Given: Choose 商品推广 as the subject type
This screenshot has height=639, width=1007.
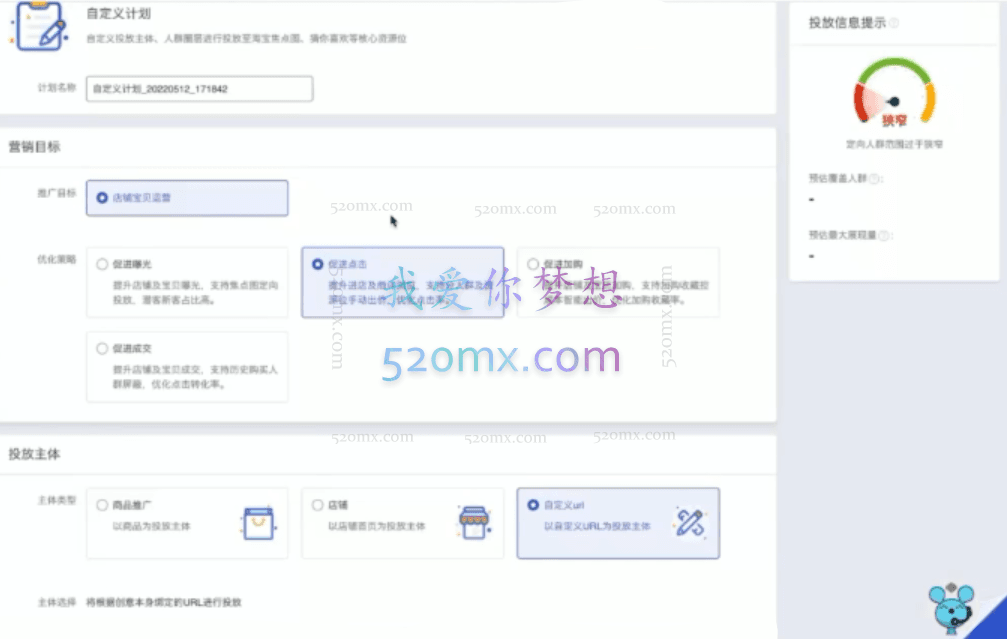Looking at the screenshot, I should tap(102, 504).
